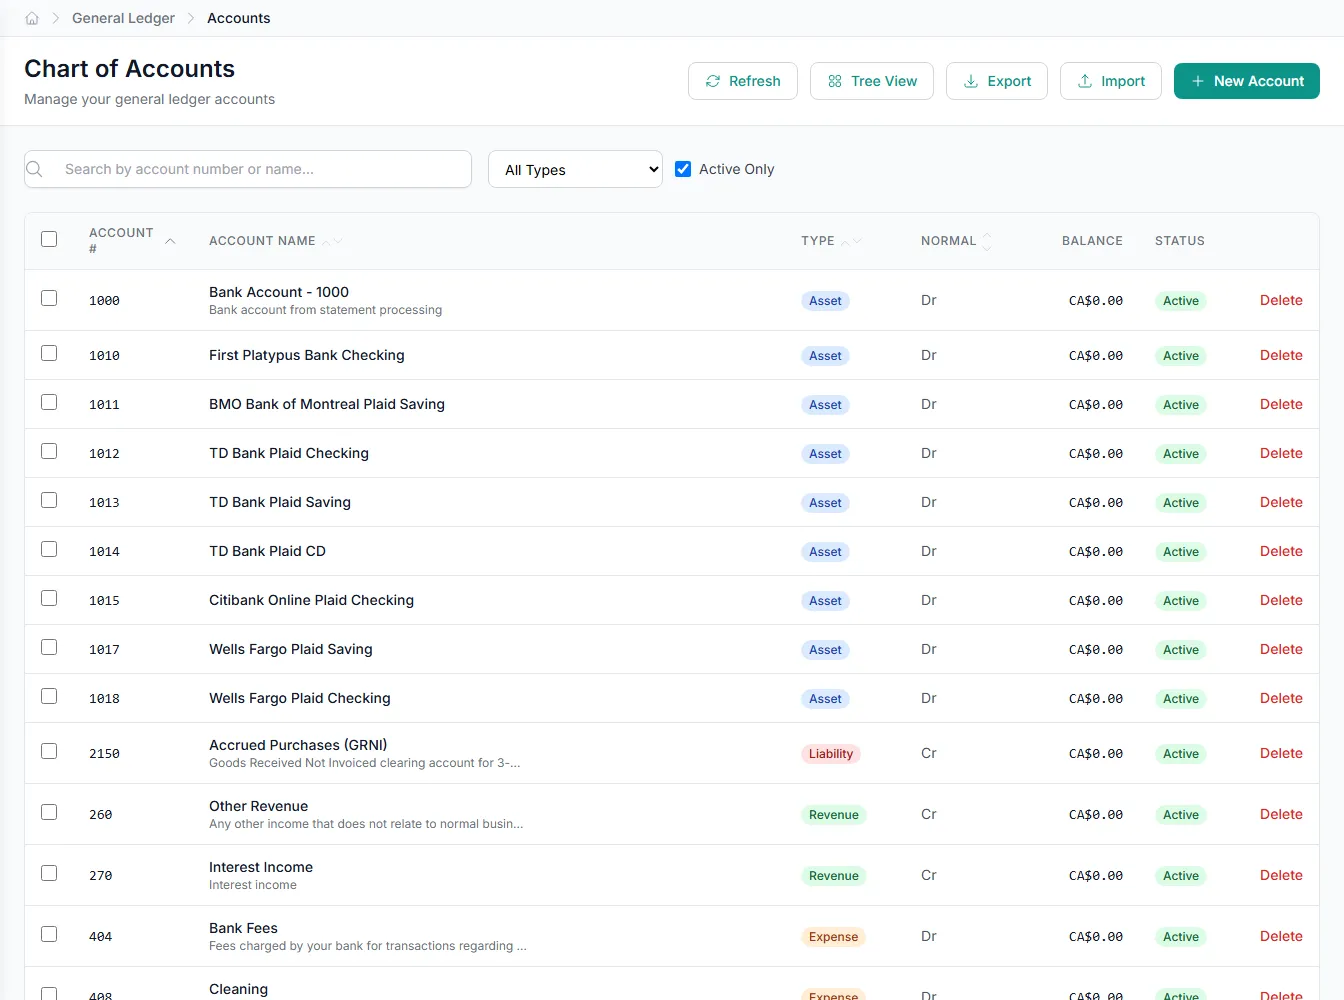Screen dimensions: 1344x1000
Task: Delete Interest Income account
Action: pos(1281,875)
